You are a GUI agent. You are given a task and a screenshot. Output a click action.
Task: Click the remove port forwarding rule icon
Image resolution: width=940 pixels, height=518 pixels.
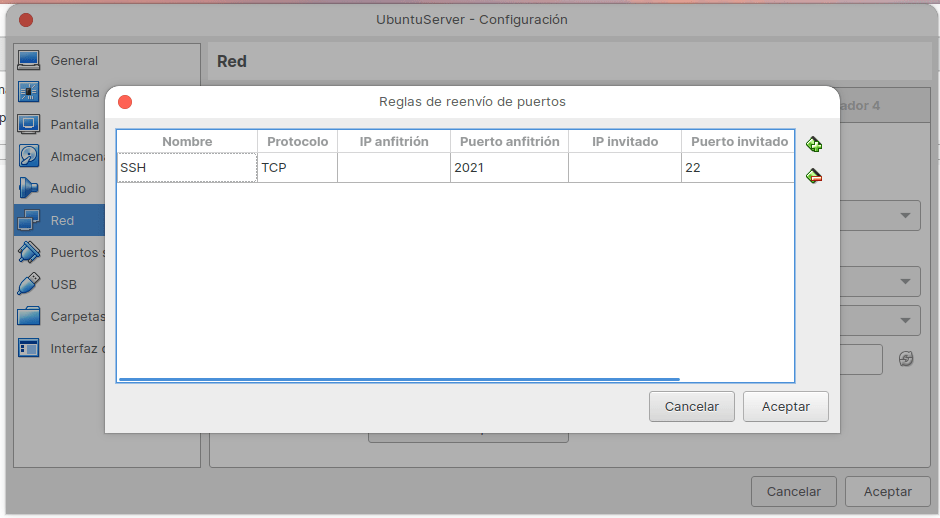point(814,177)
